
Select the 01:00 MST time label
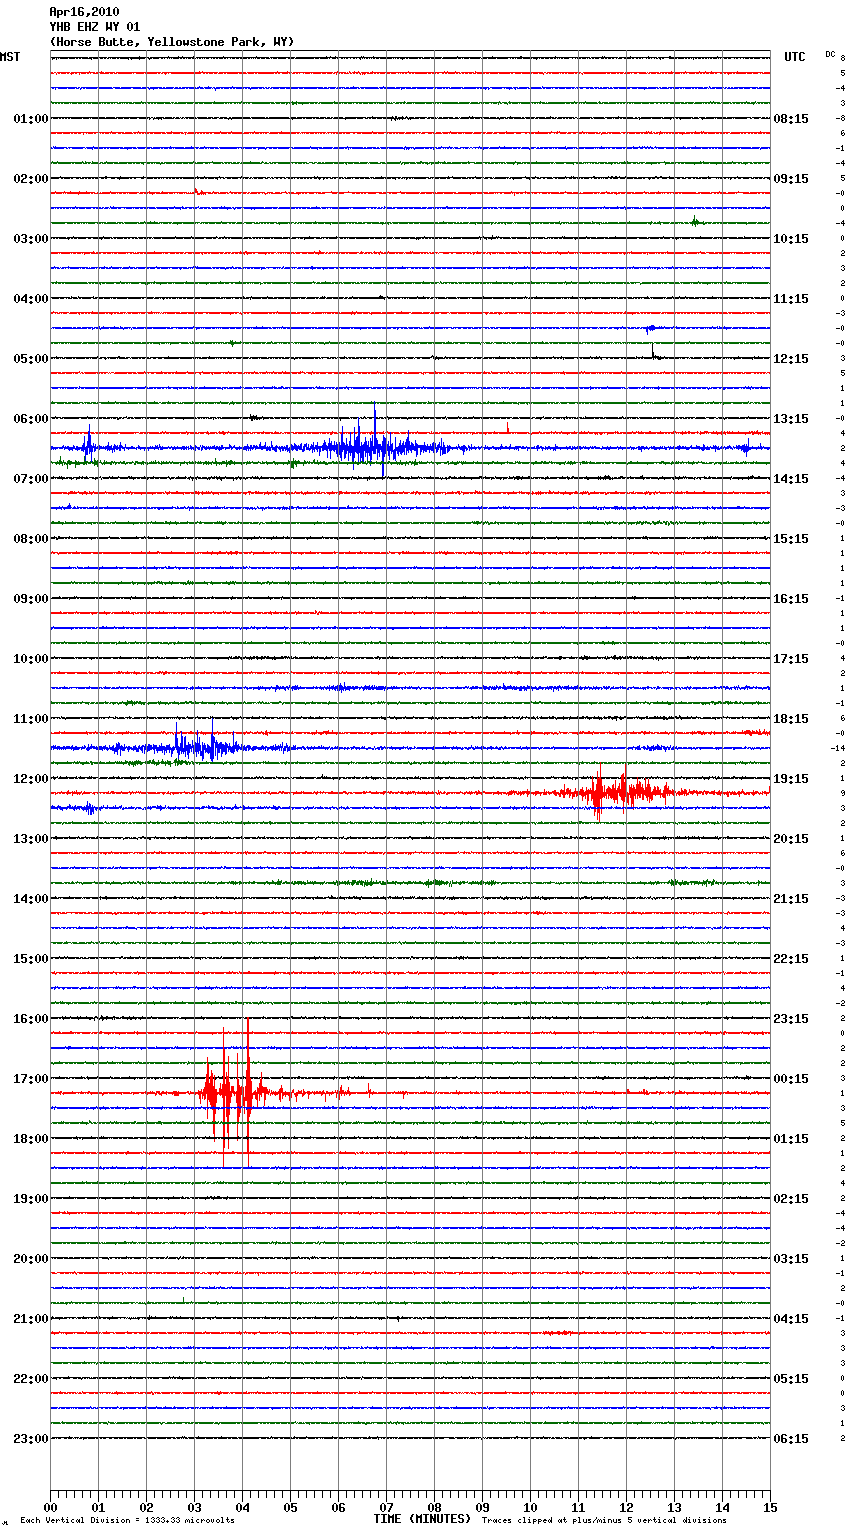coord(31,119)
